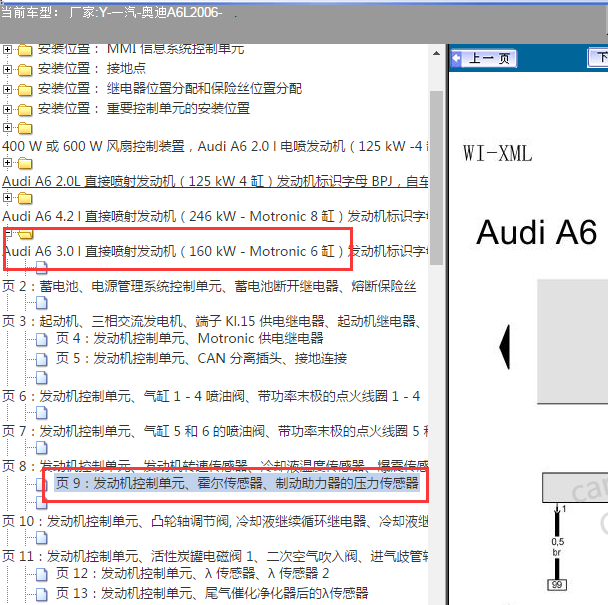Click document icon above 页 6 喷油阀

coord(41,377)
